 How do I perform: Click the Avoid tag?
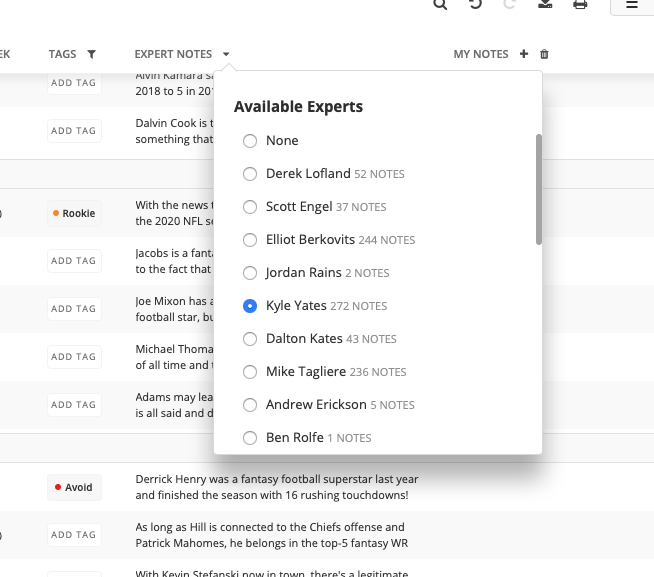coord(74,487)
